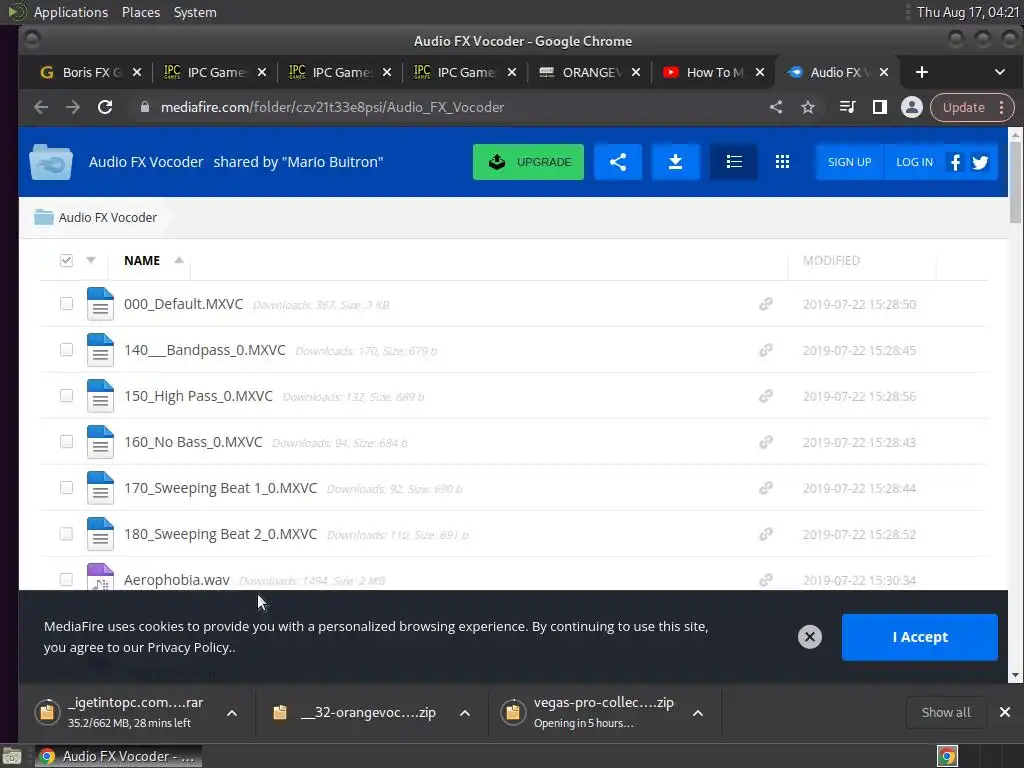Copy link icon for Aerophobia.wav
1024x768 pixels.
[765, 580]
